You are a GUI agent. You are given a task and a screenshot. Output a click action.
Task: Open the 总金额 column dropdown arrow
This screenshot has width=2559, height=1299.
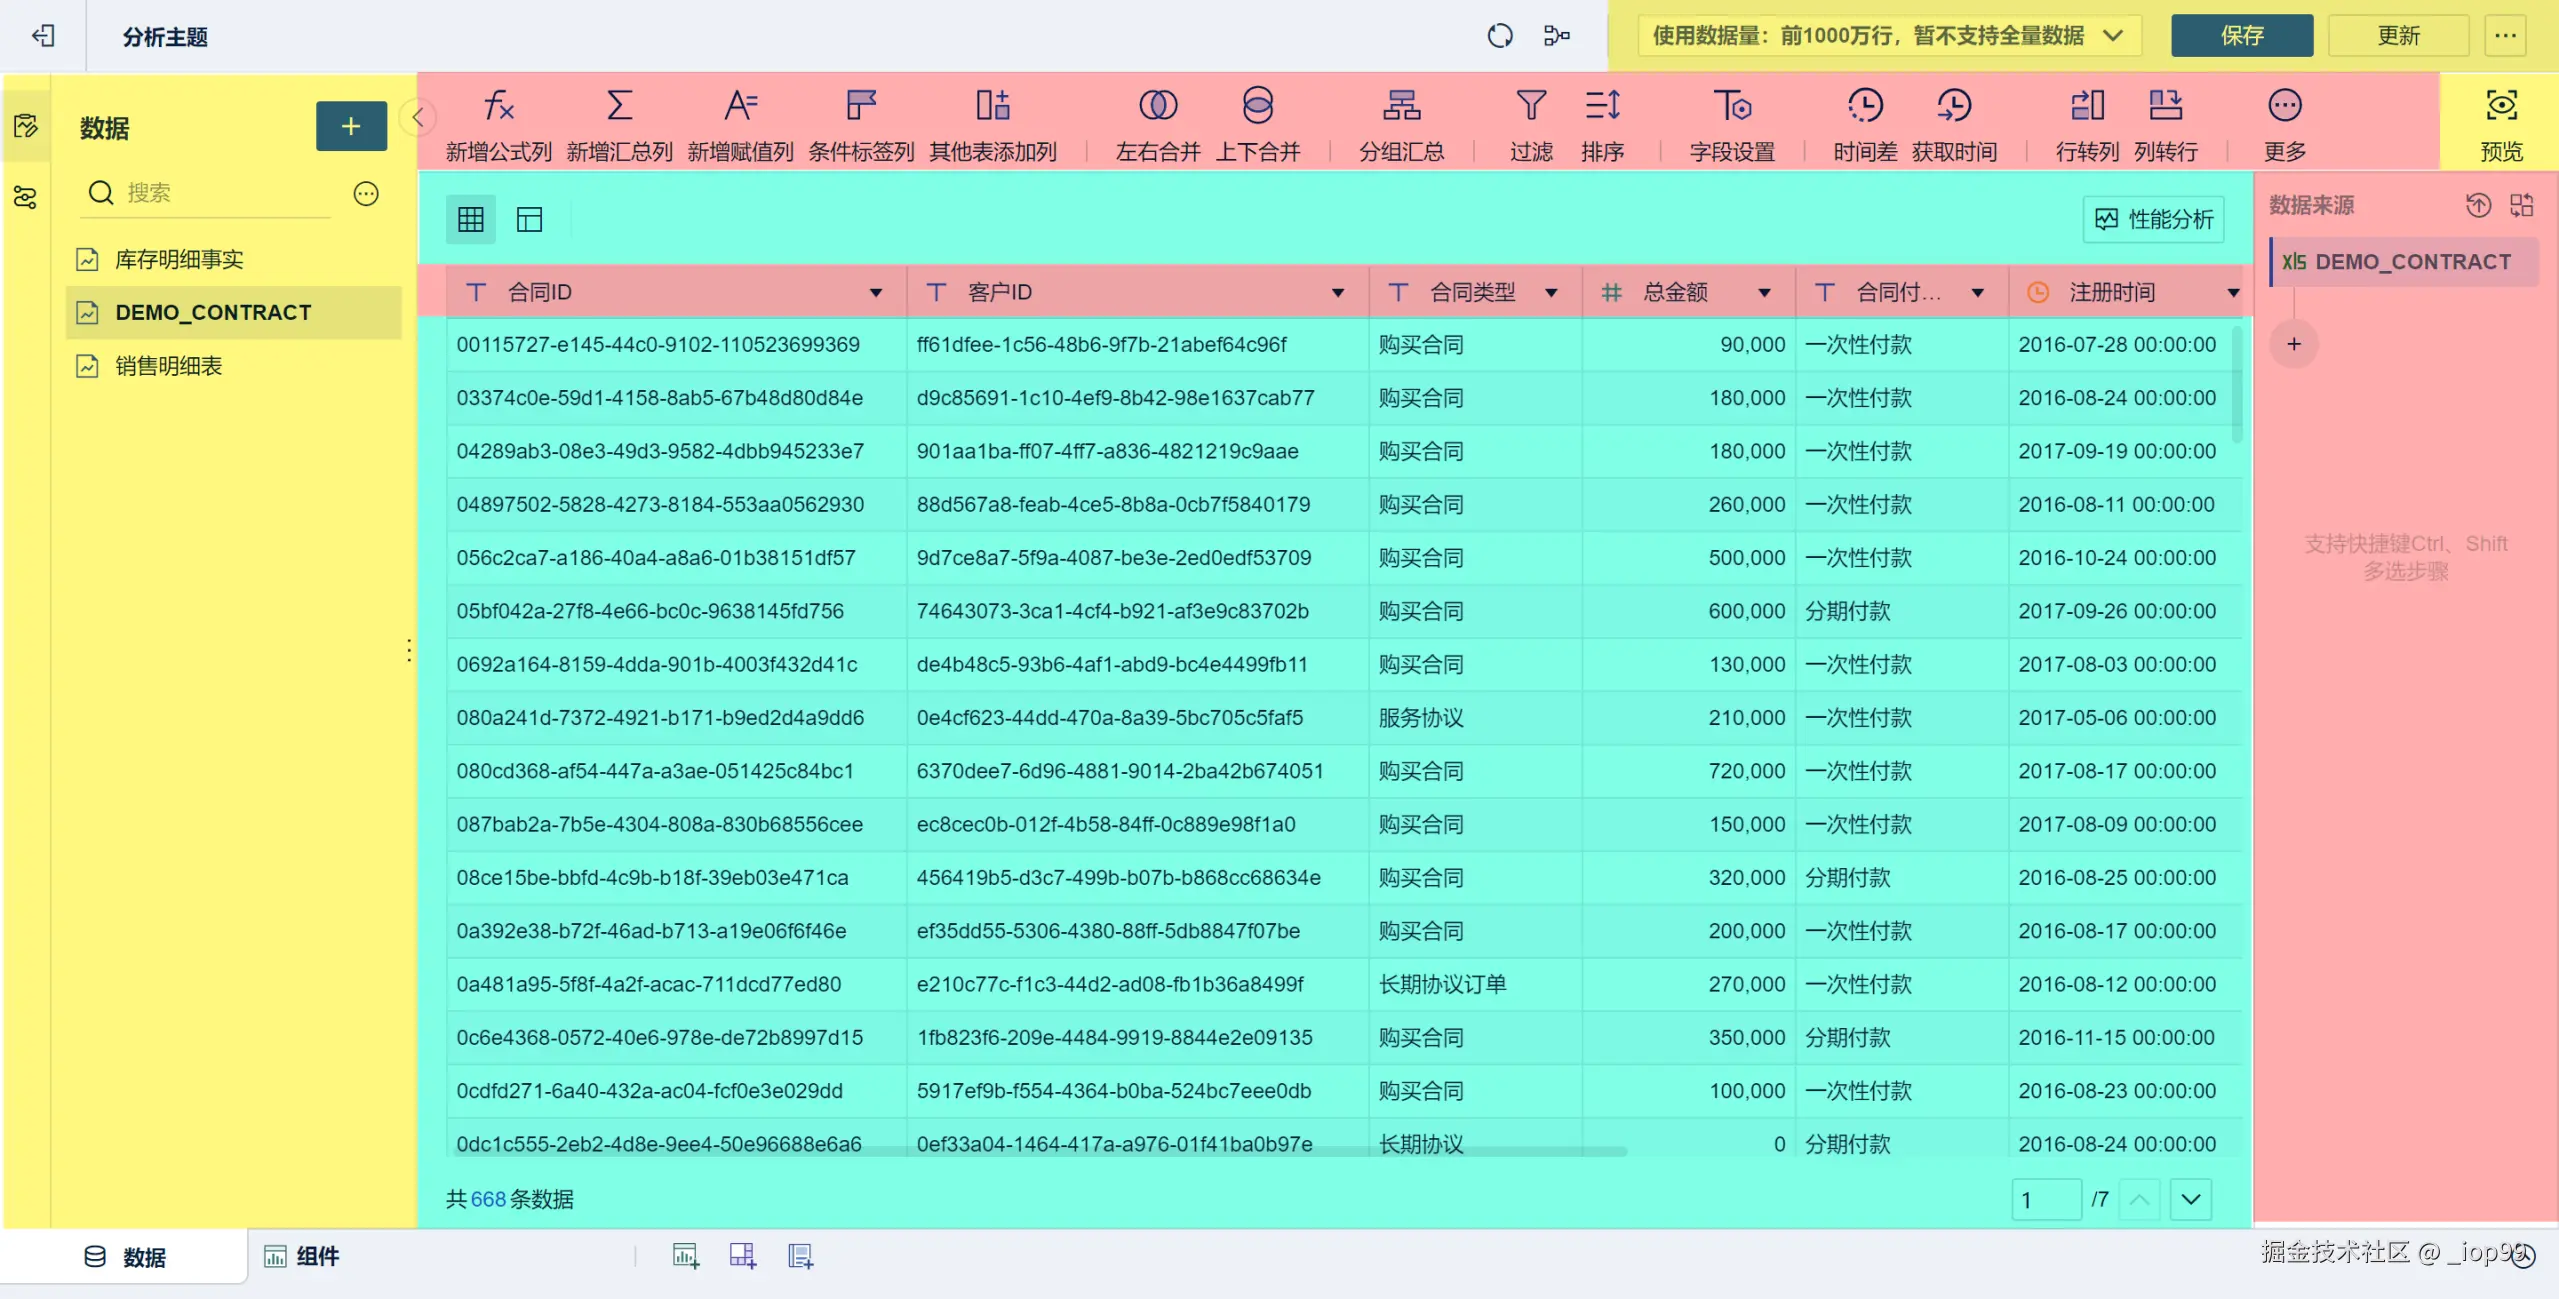point(1764,293)
